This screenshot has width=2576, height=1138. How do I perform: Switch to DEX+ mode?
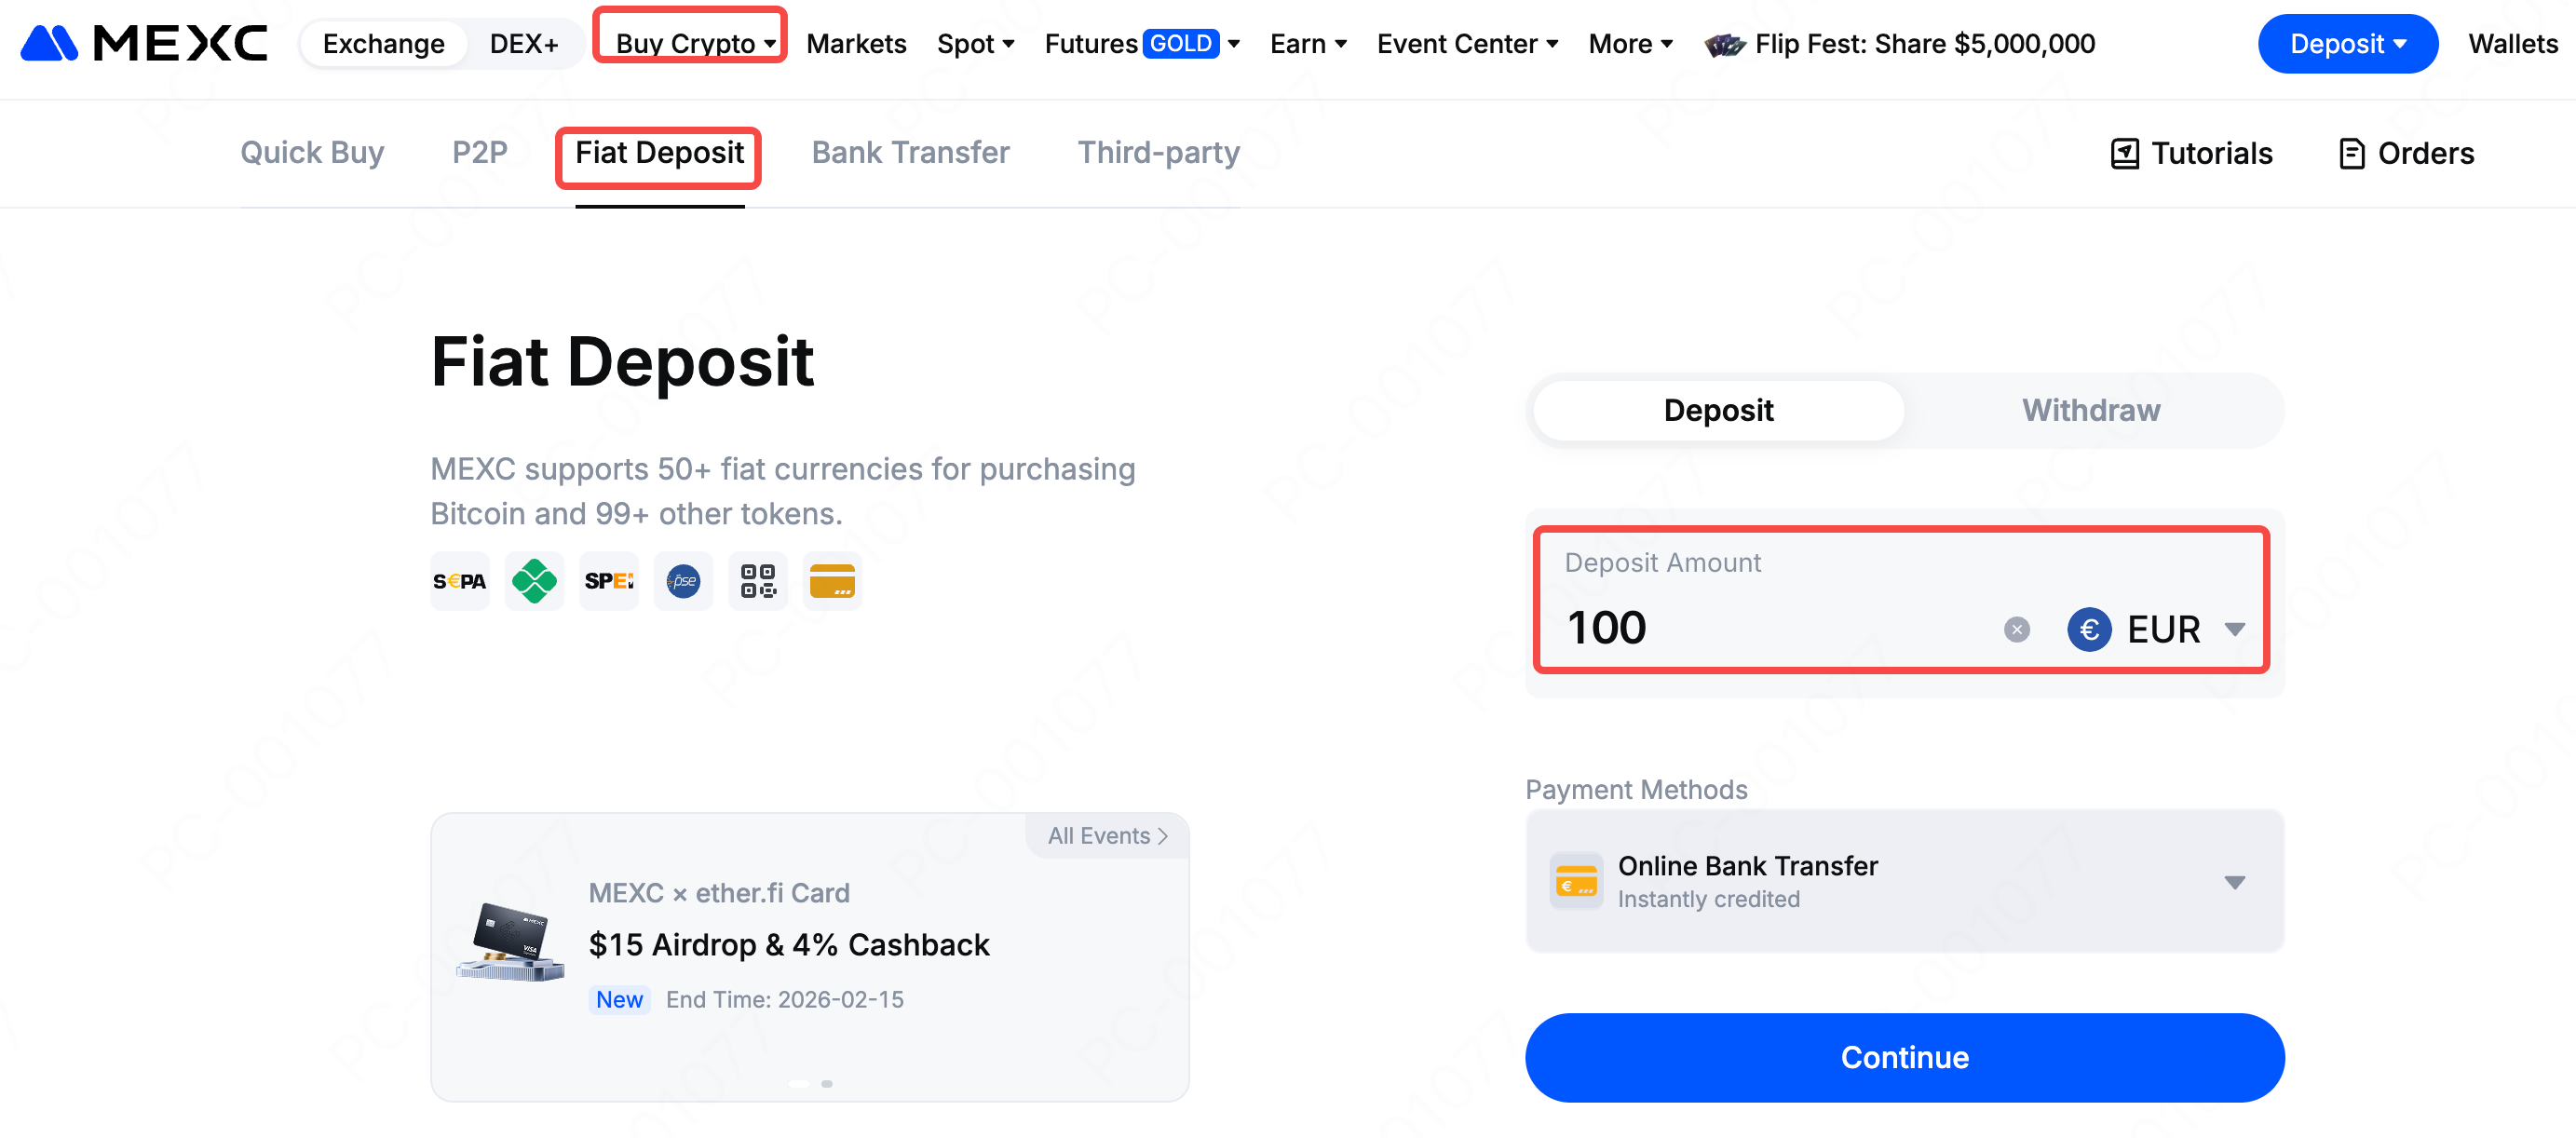point(523,44)
